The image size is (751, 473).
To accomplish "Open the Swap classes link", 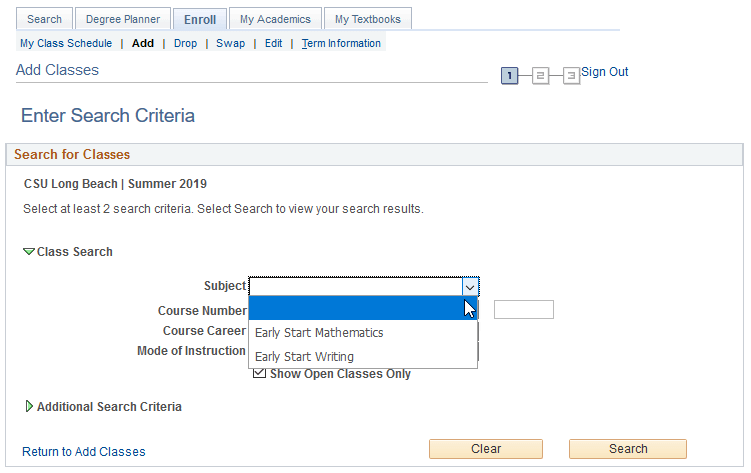I will coord(230,43).
